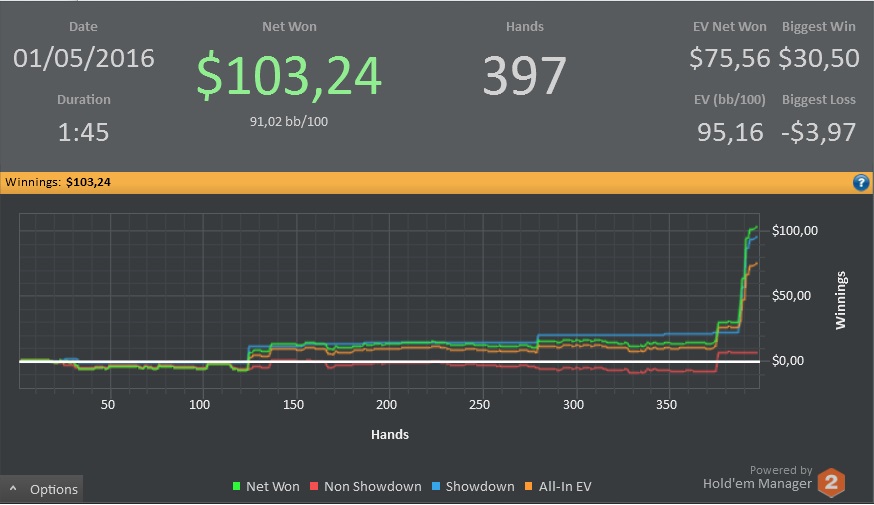This screenshot has height=505, width=874.
Task: Click the Options panel up-arrow icon
Action: tap(13, 489)
